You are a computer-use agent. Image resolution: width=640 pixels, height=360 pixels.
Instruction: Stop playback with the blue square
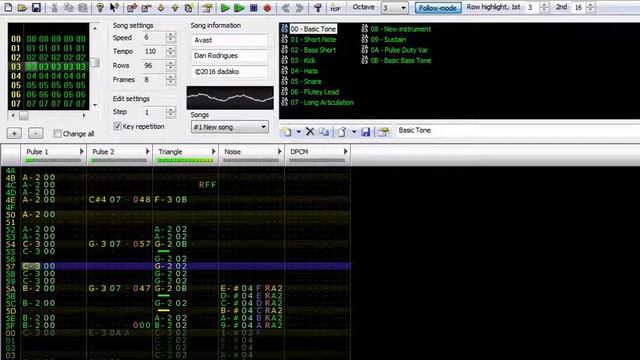(x=253, y=7)
